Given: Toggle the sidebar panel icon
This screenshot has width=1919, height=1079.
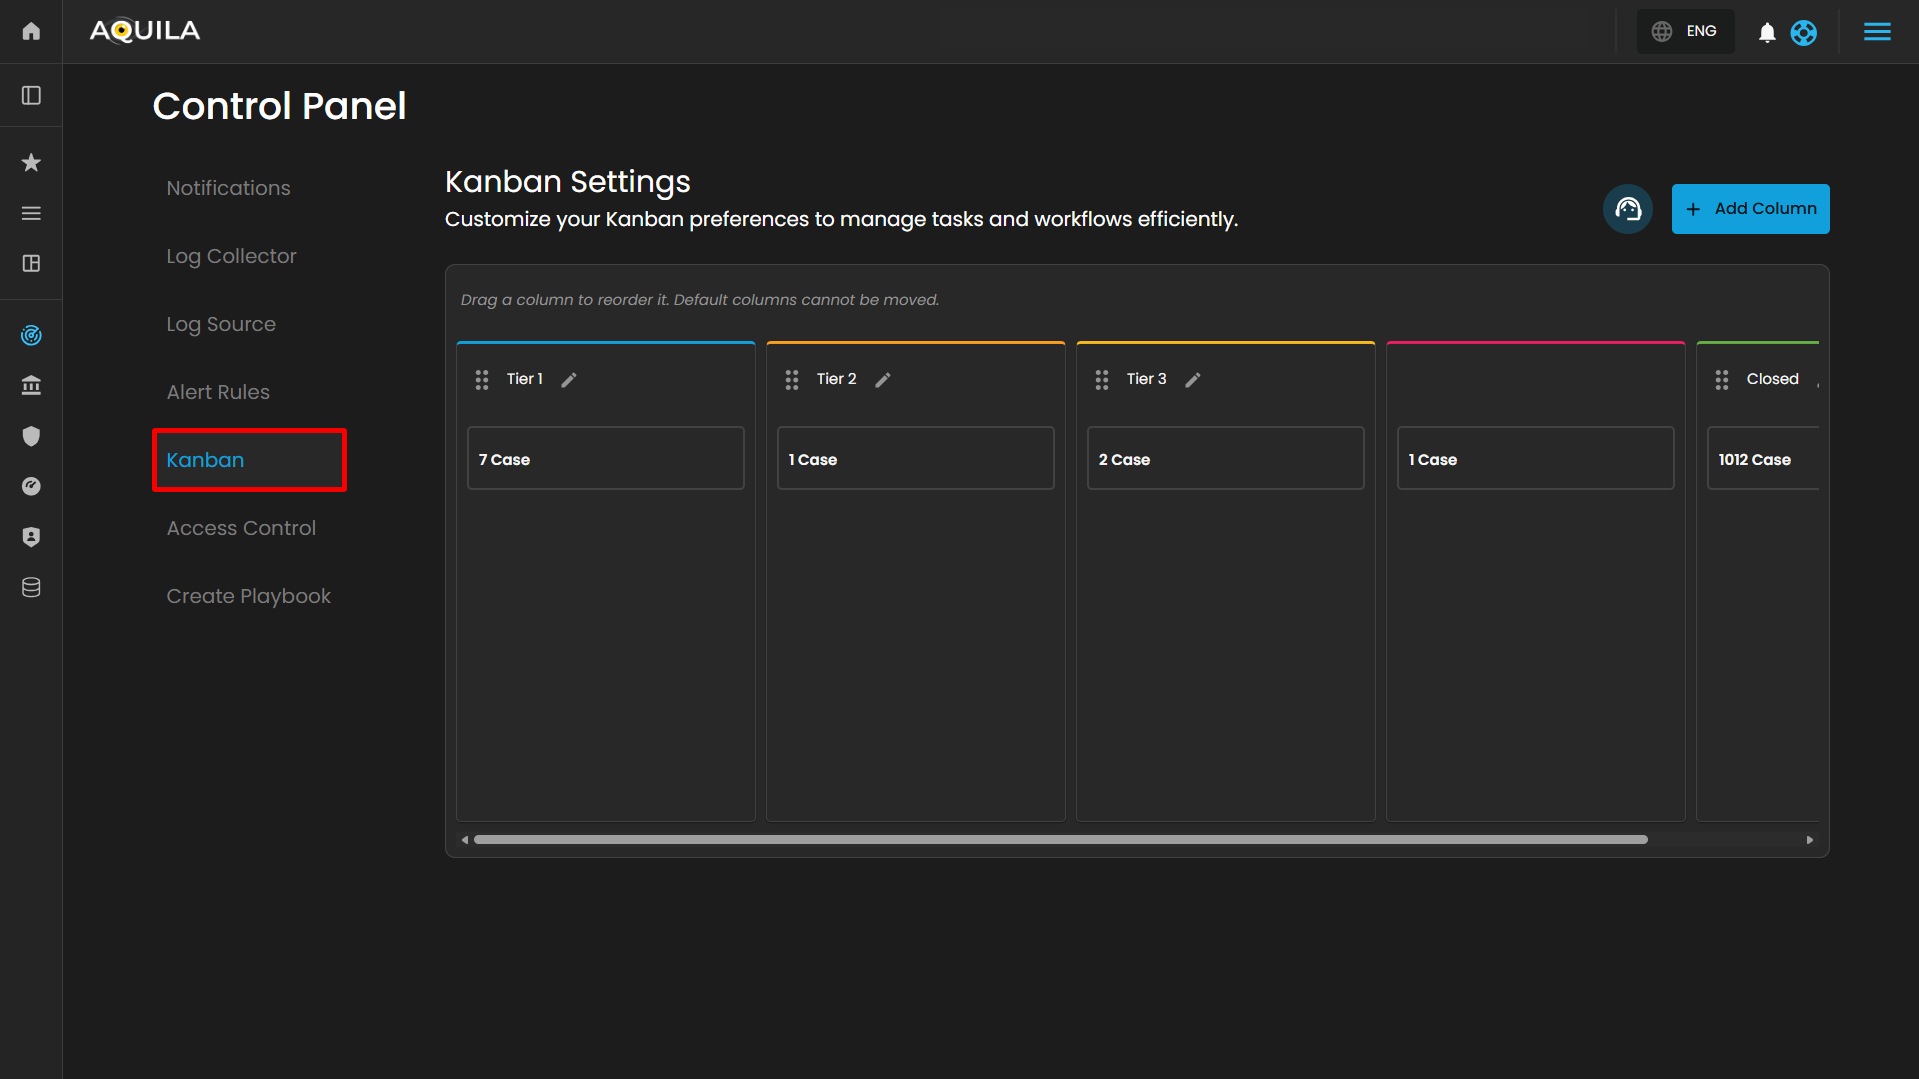Looking at the screenshot, I should tap(31, 95).
